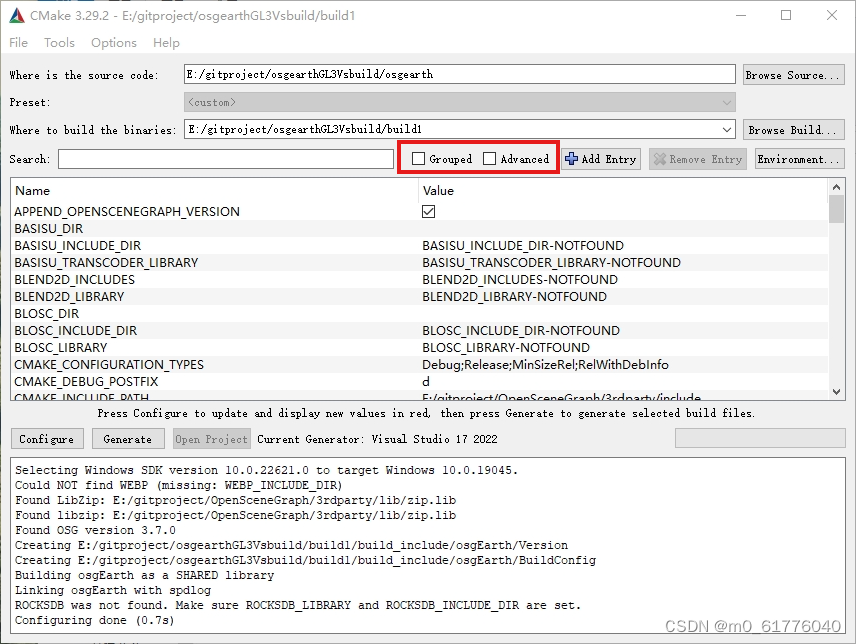This screenshot has height=644, width=856.
Task: Select the BLOSC_DIR cache entry row
Action: 200,313
